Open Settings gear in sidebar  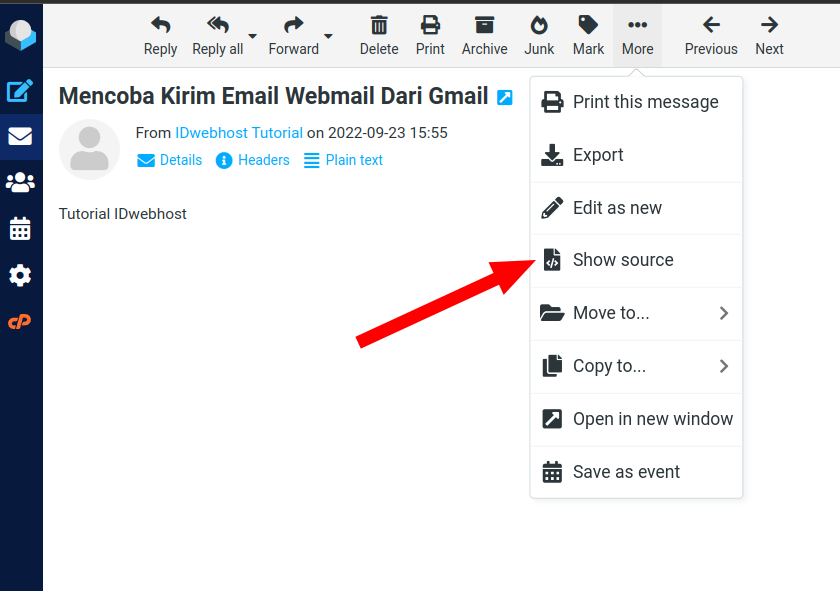pos(20,275)
